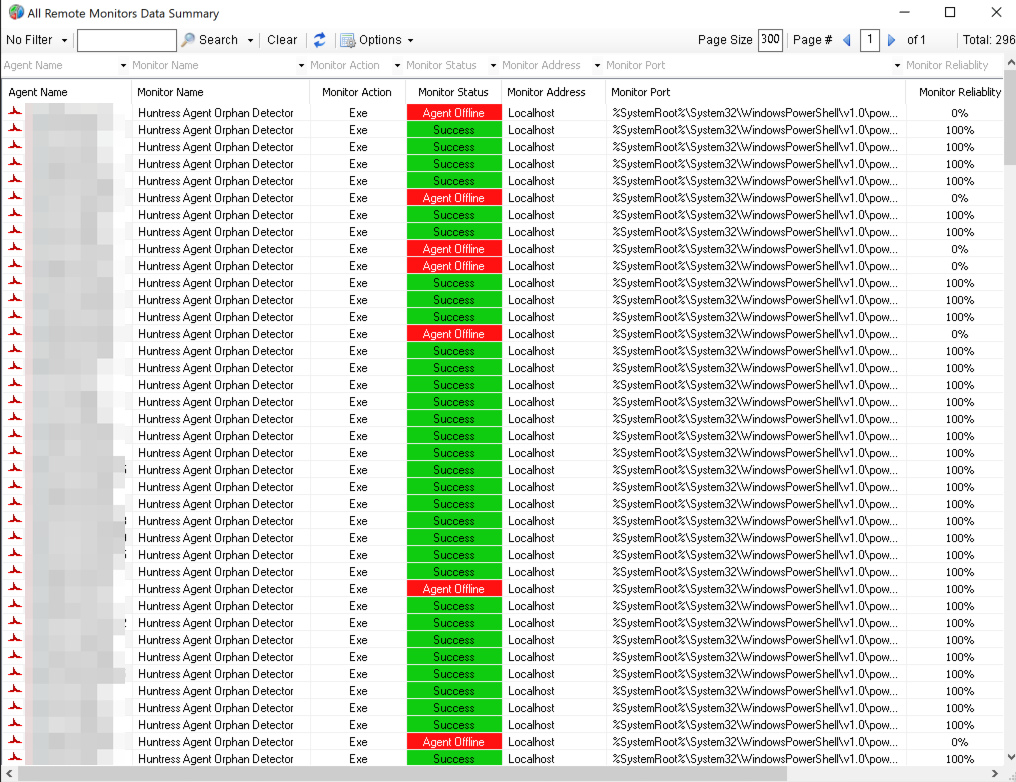Focus the search text box

point(126,40)
